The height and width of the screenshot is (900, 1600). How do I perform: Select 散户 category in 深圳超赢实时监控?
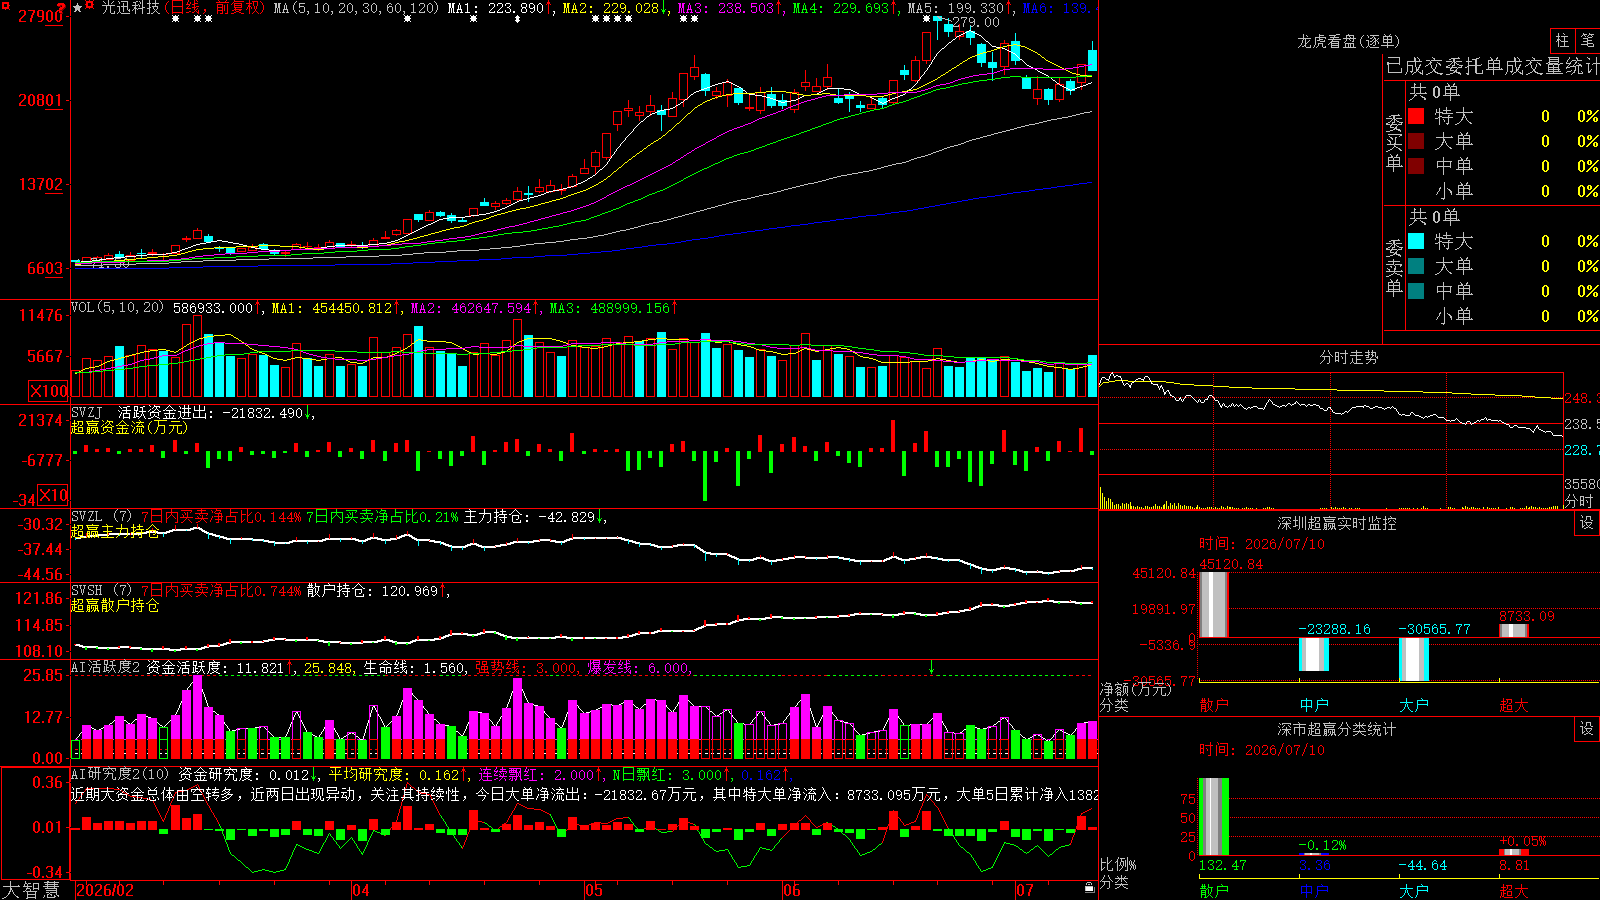point(1214,705)
